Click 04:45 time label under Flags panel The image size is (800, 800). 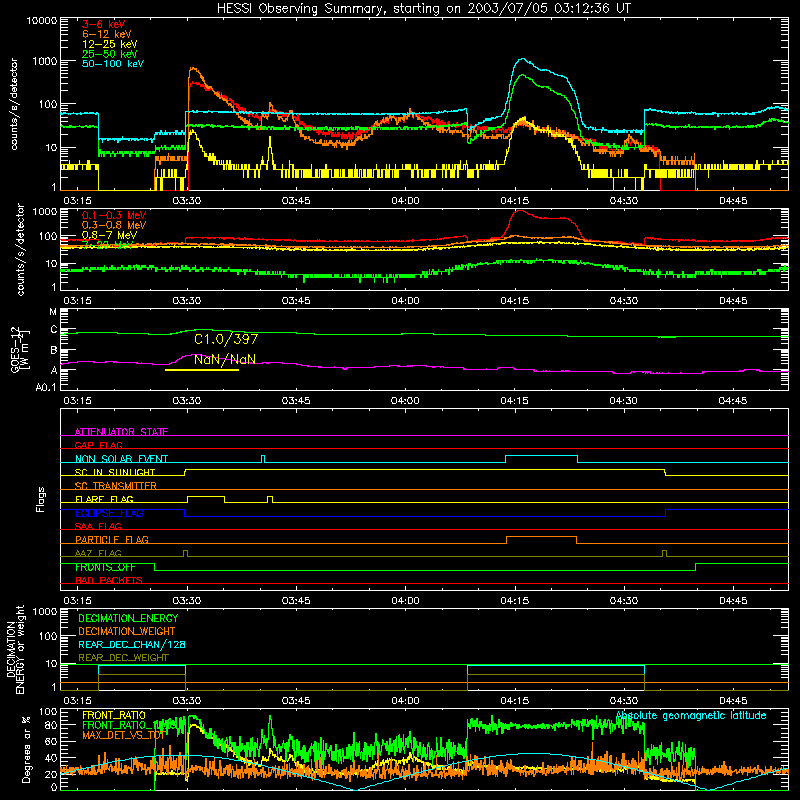tap(733, 601)
